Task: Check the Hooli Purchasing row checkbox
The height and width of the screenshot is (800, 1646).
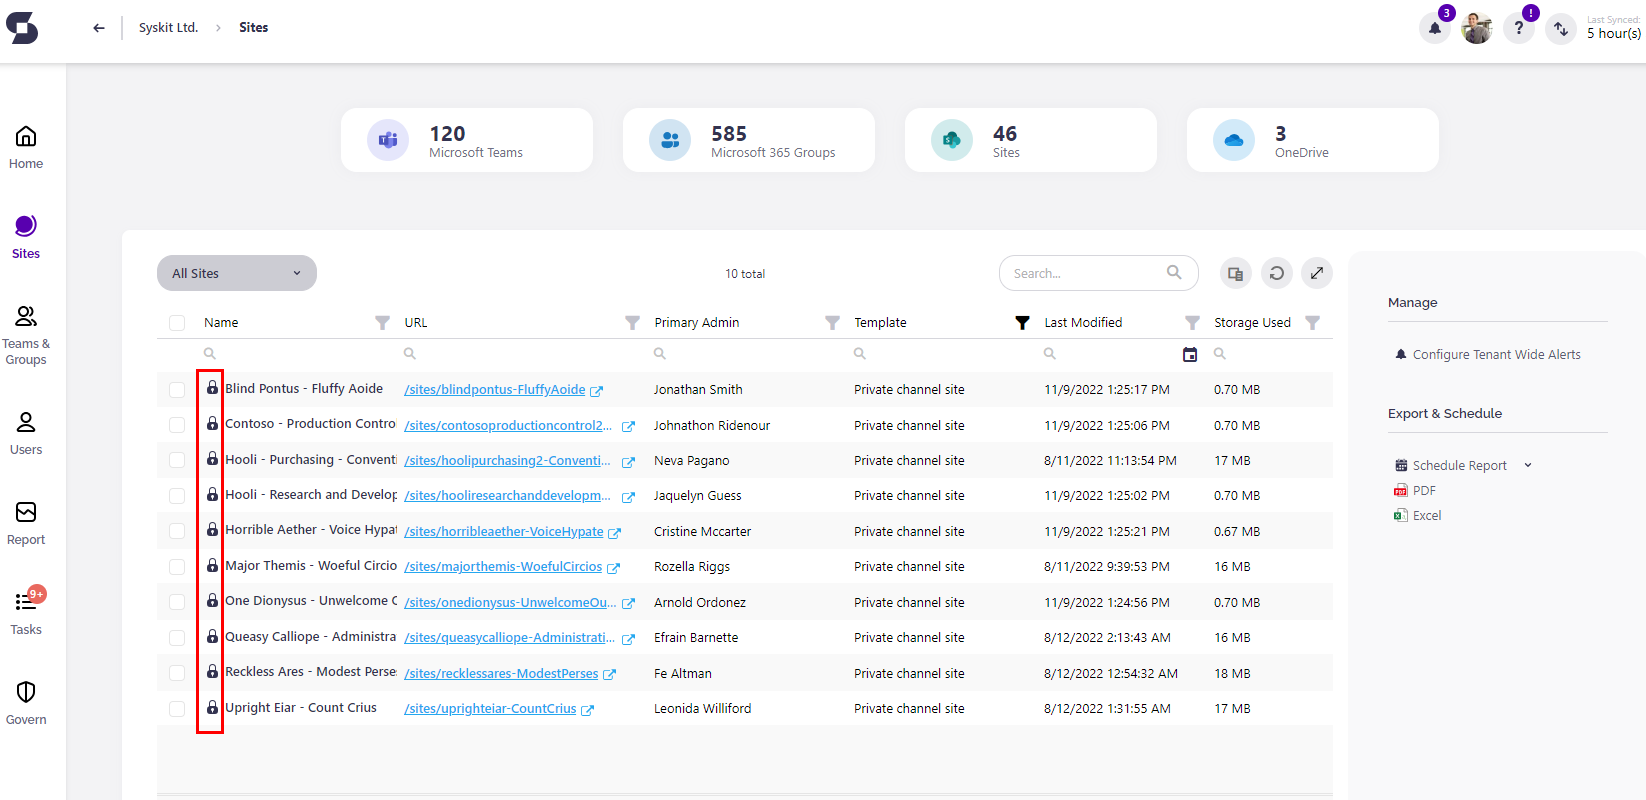Action: point(177,460)
